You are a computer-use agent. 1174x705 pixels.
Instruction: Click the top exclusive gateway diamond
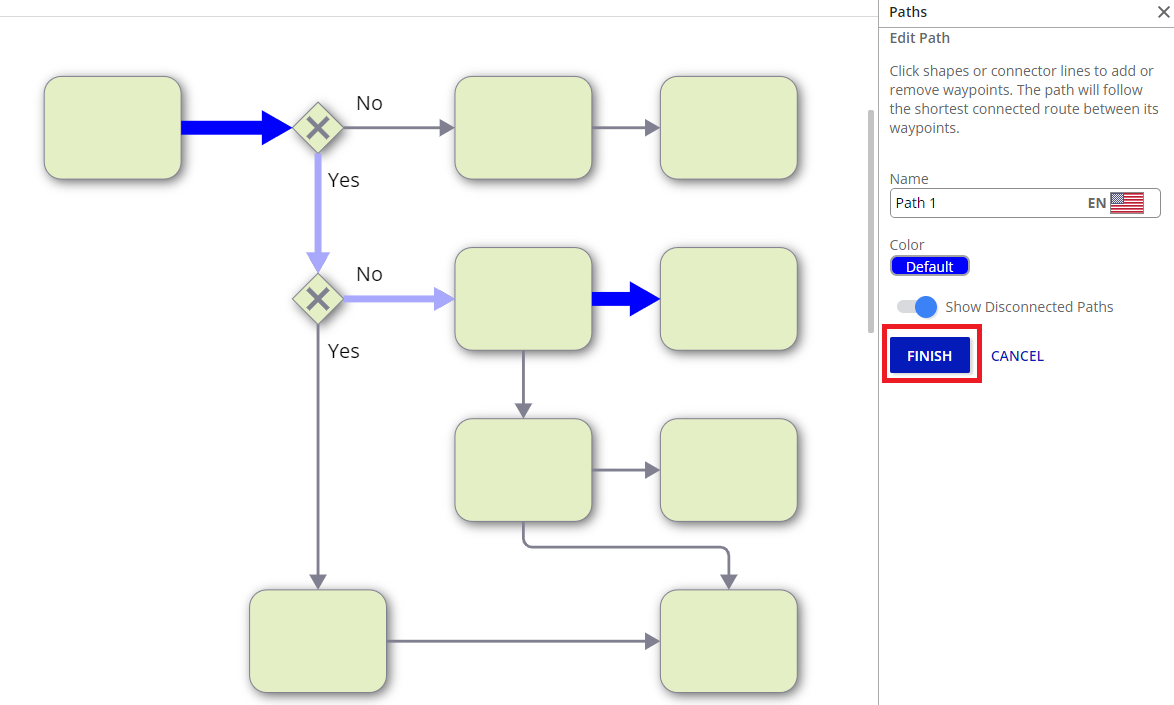click(x=318, y=128)
